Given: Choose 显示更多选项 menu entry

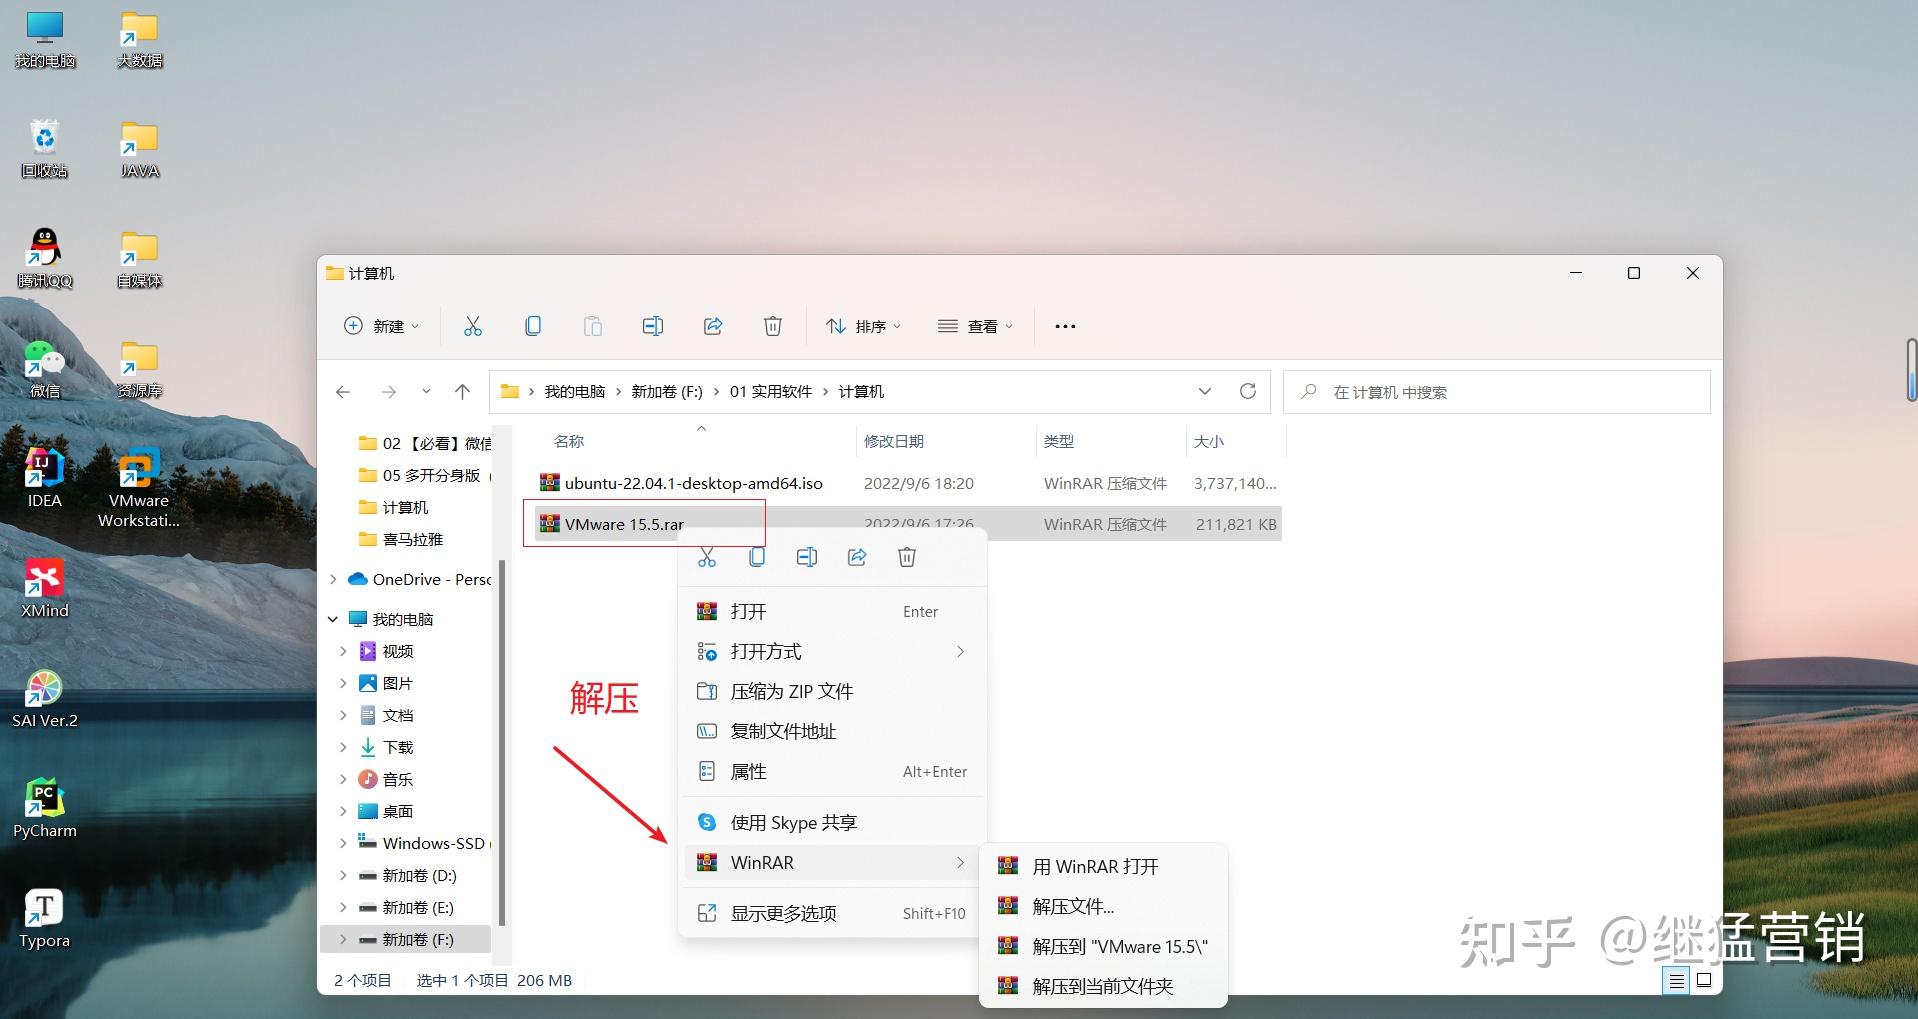Looking at the screenshot, I should (832, 913).
